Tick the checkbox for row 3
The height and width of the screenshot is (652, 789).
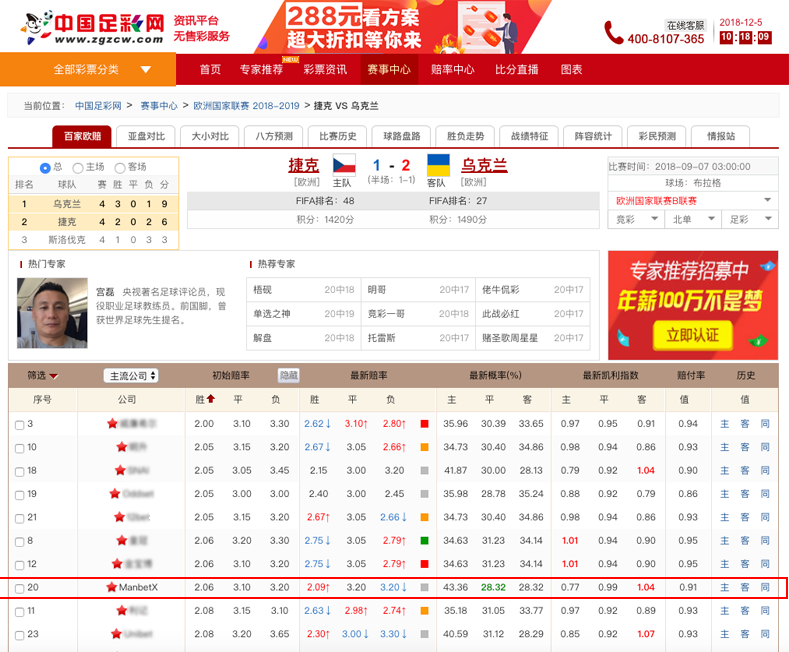tap(19, 425)
